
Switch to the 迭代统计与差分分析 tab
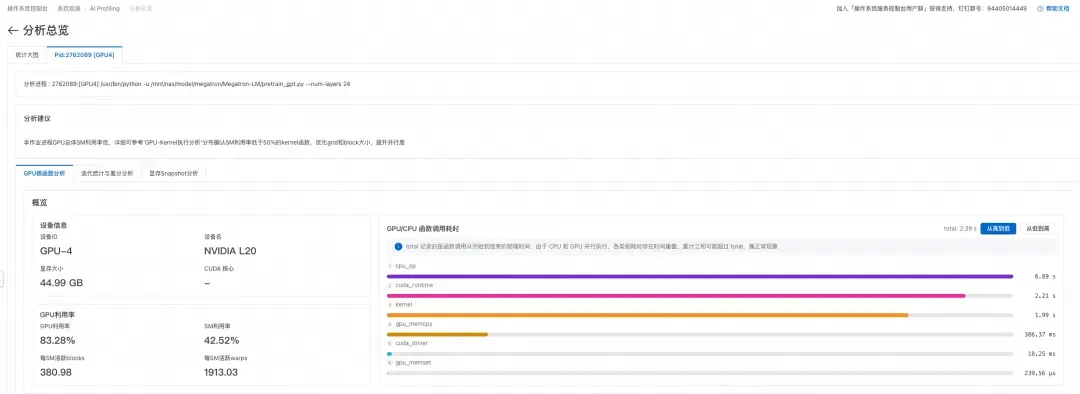107,174
